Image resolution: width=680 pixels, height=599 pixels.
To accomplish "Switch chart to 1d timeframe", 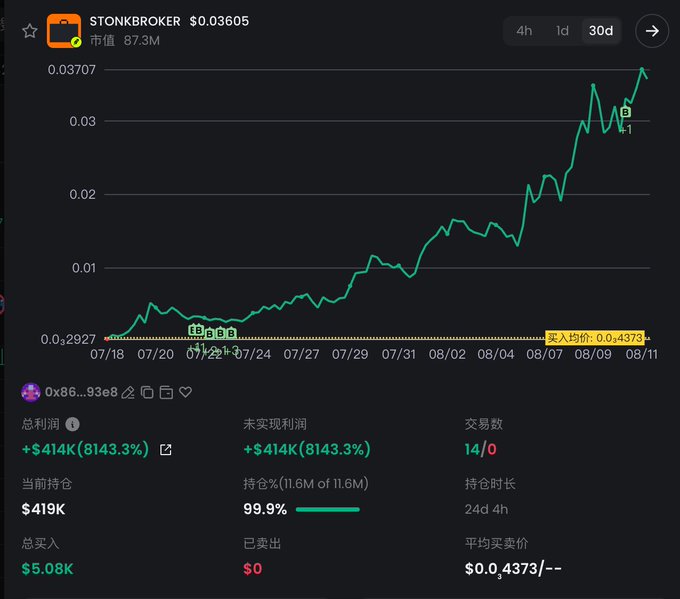I will 562,31.
